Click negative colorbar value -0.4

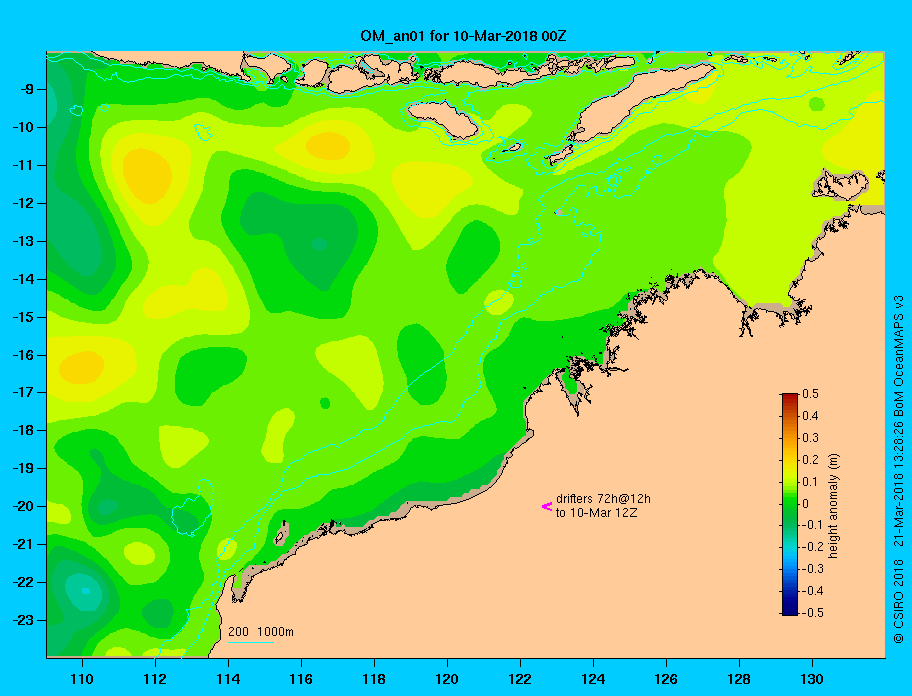click(813, 591)
